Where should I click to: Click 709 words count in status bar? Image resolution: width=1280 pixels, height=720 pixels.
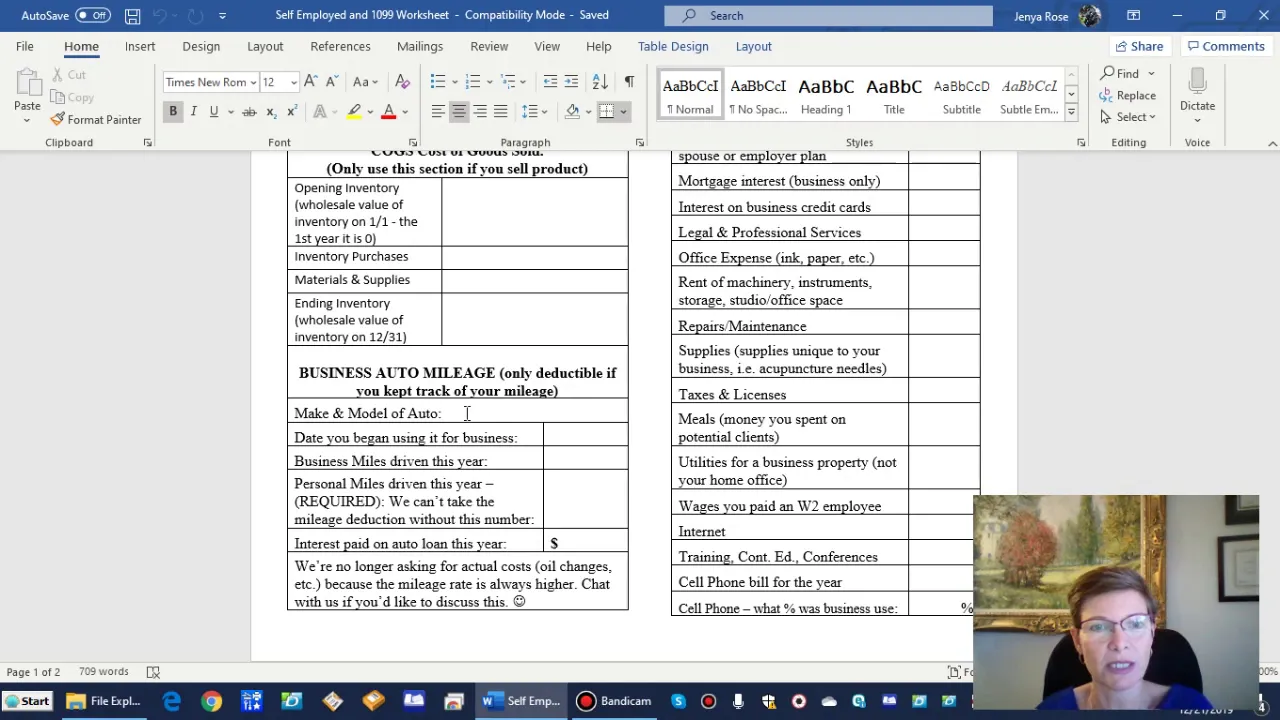104,672
